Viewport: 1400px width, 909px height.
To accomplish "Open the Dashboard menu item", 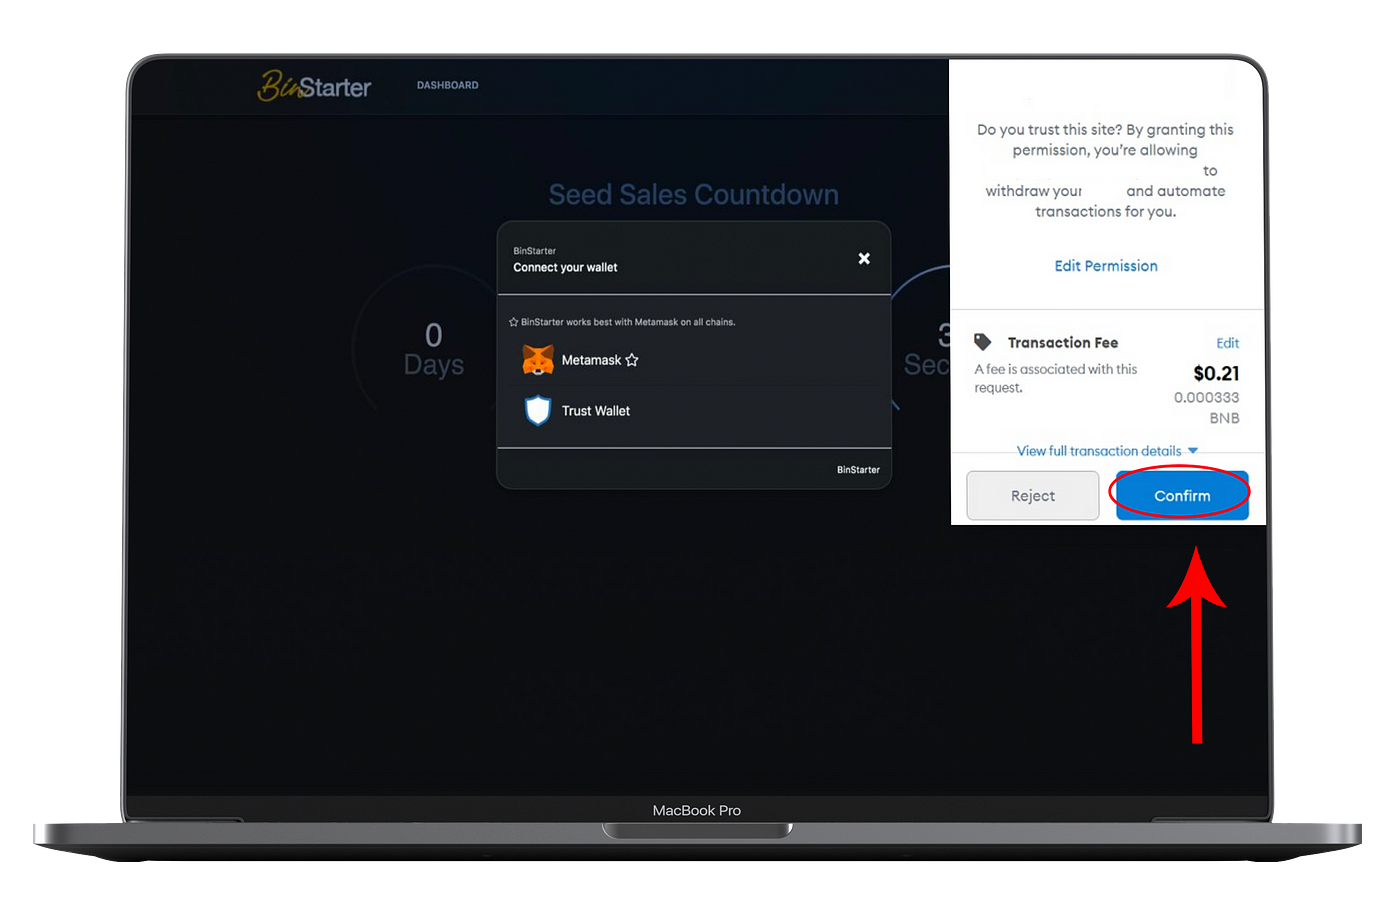I will (447, 86).
